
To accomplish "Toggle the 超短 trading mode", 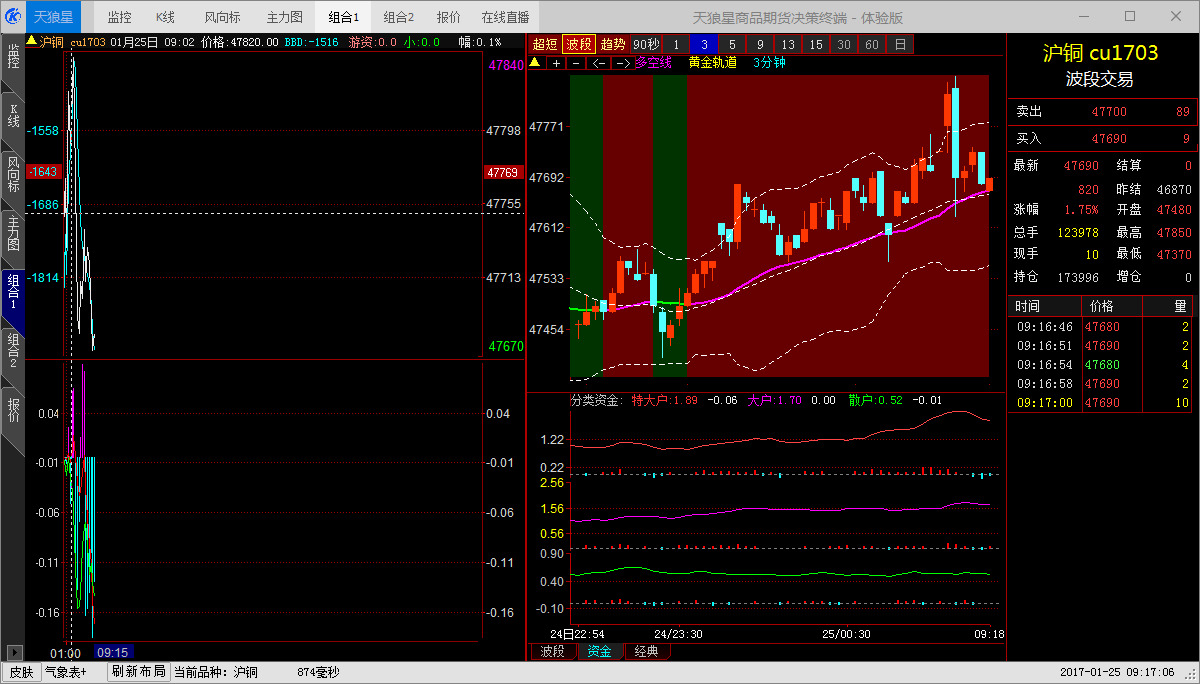I will click(545, 44).
